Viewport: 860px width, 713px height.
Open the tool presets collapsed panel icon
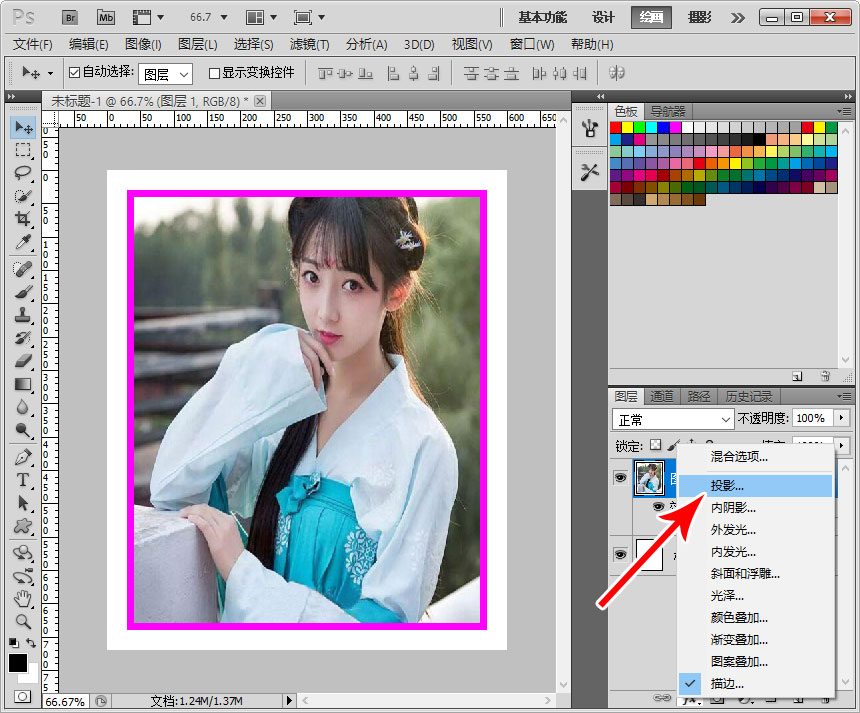590,173
